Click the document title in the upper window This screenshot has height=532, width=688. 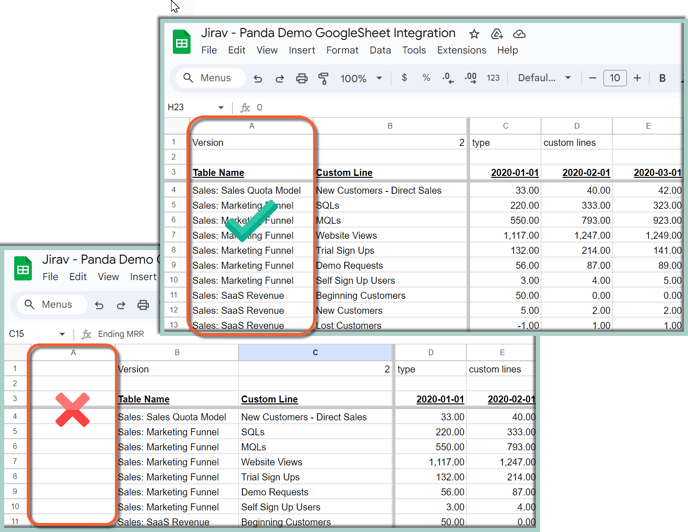(328, 33)
